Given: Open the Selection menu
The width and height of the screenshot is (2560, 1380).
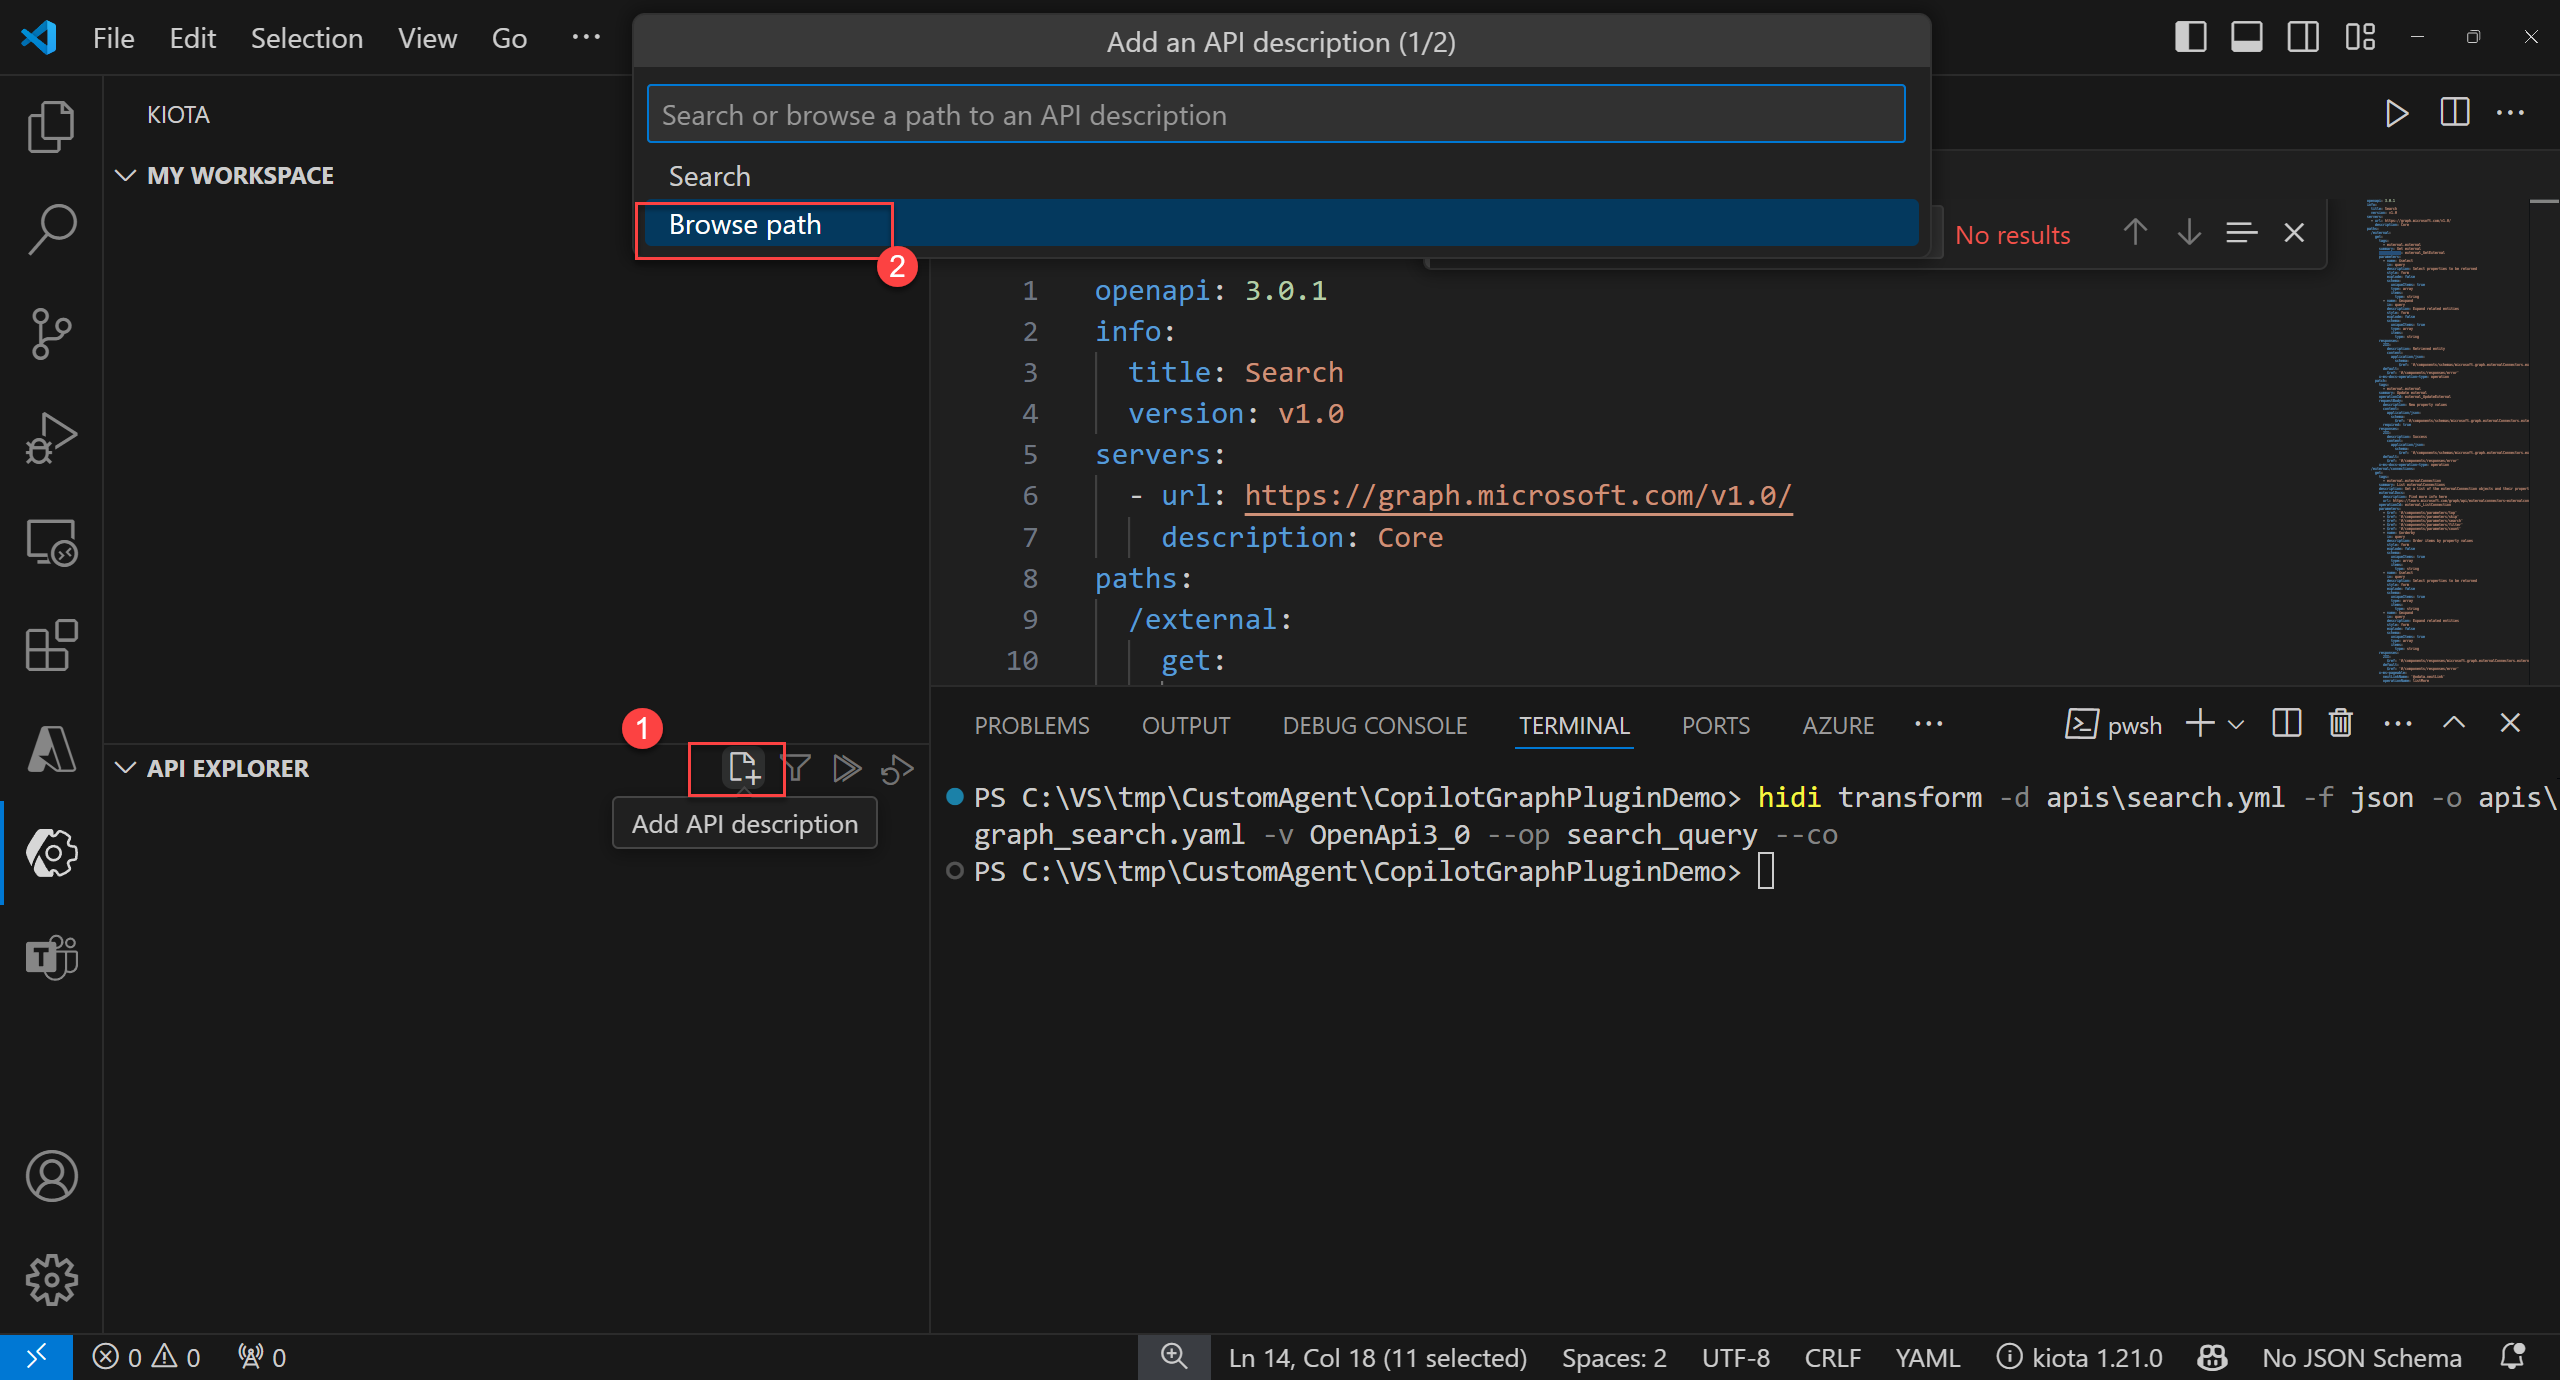Looking at the screenshot, I should [x=306, y=38].
